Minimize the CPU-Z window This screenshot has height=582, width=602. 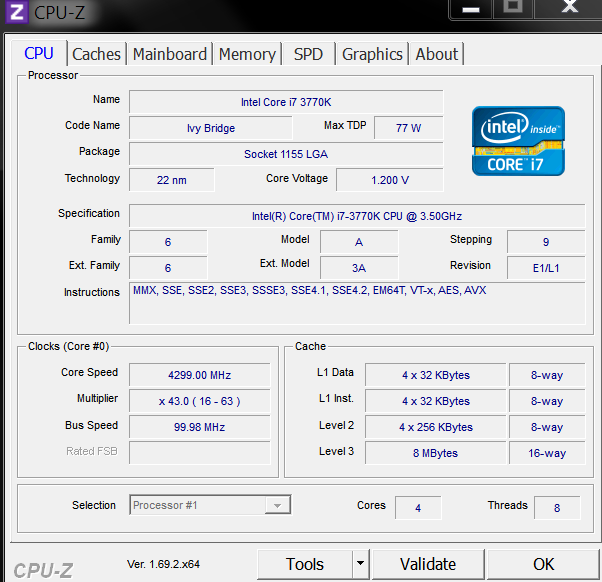[x=471, y=9]
